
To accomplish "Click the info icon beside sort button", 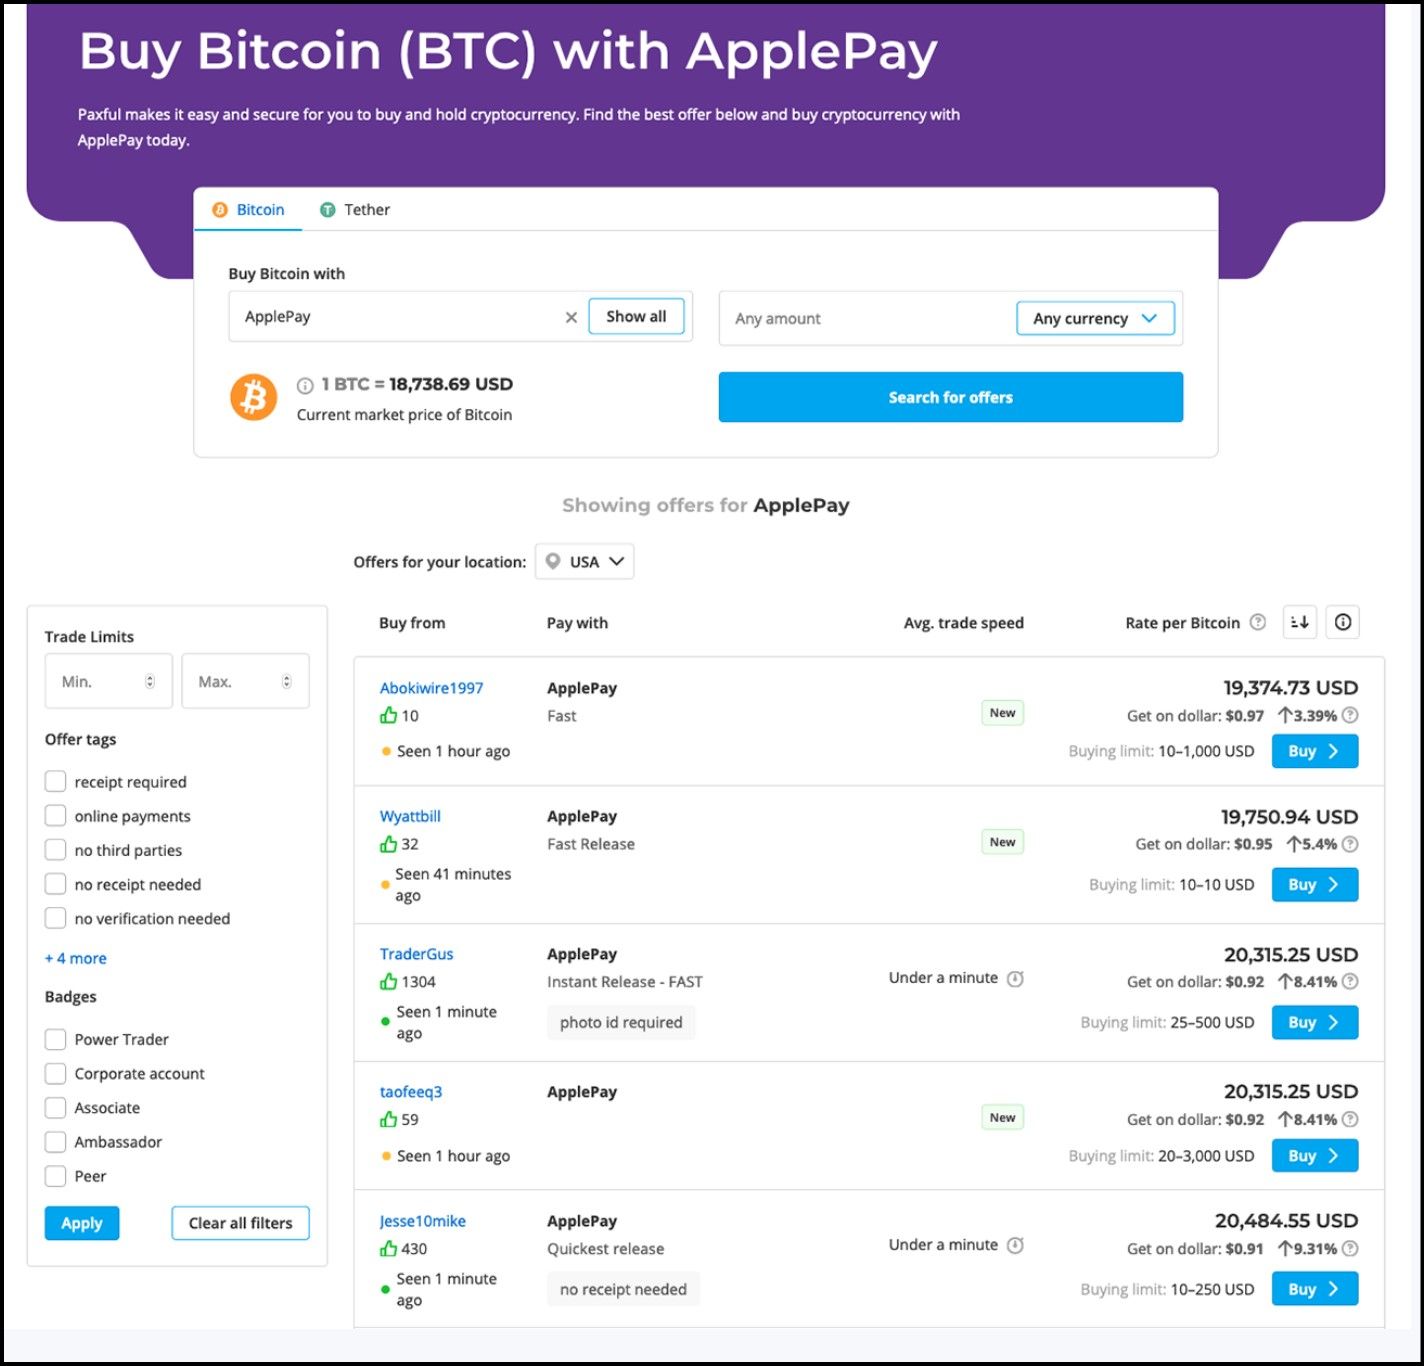I will [x=1343, y=622].
